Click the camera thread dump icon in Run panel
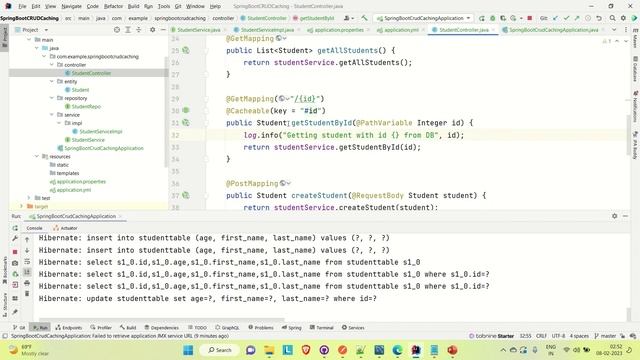 (x=15, y=263)
